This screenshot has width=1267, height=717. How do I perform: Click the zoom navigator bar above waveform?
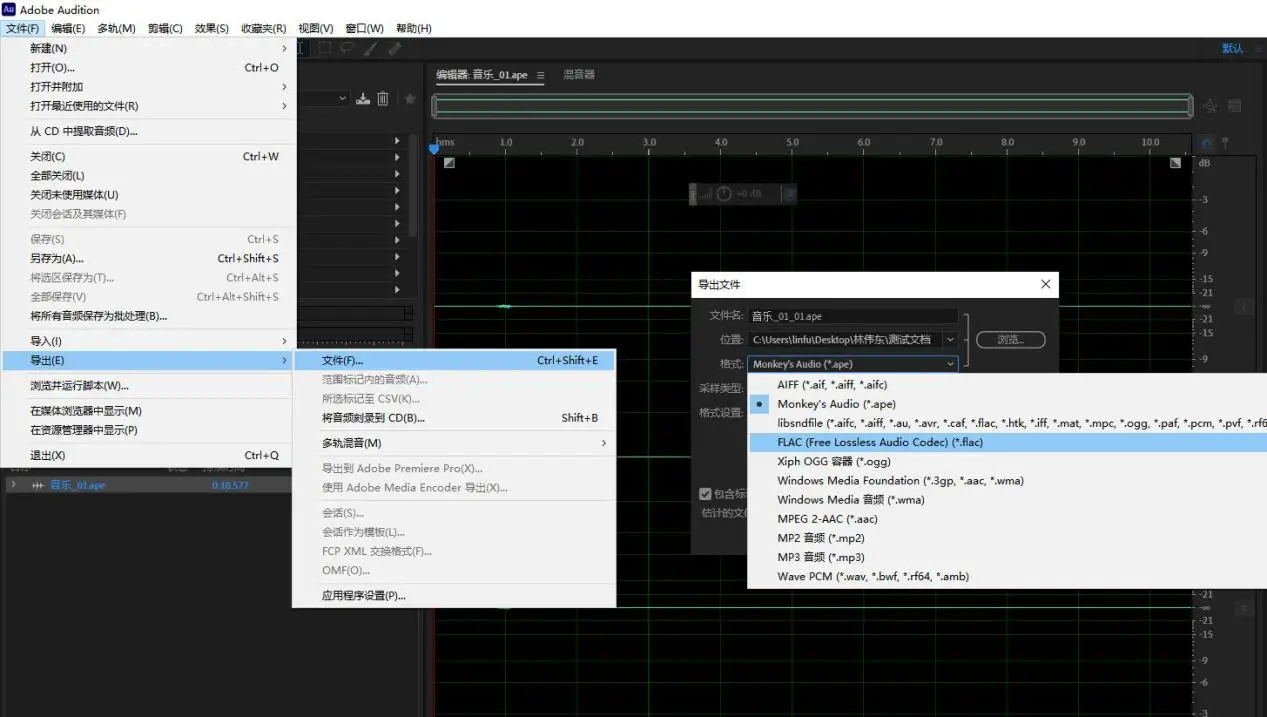coord(812,106)
